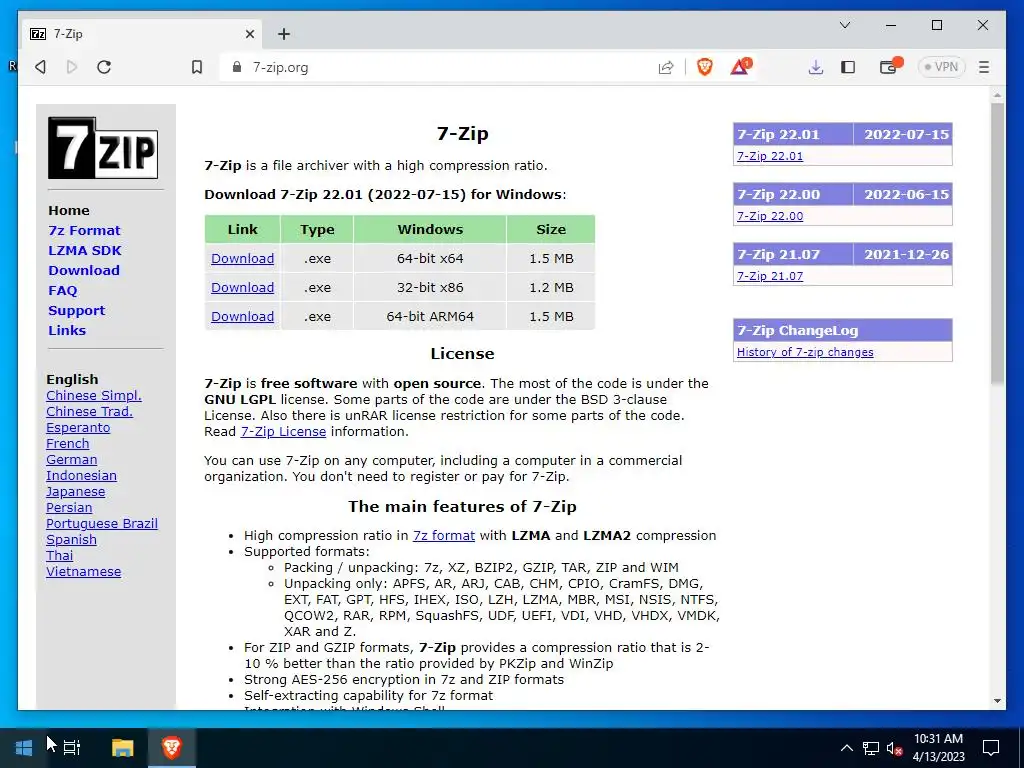
Task: Open Brave Shields lion icon
Action: pos(705,67)
